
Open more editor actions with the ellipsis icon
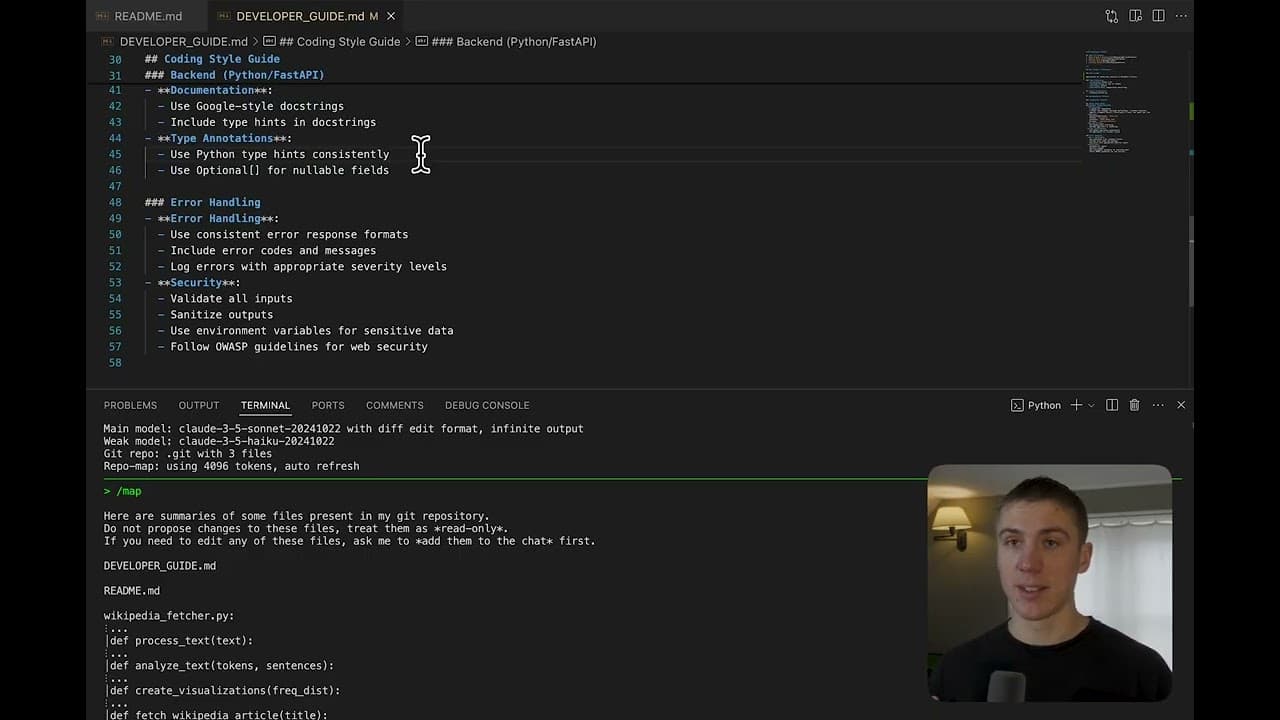pos(1181,16)
